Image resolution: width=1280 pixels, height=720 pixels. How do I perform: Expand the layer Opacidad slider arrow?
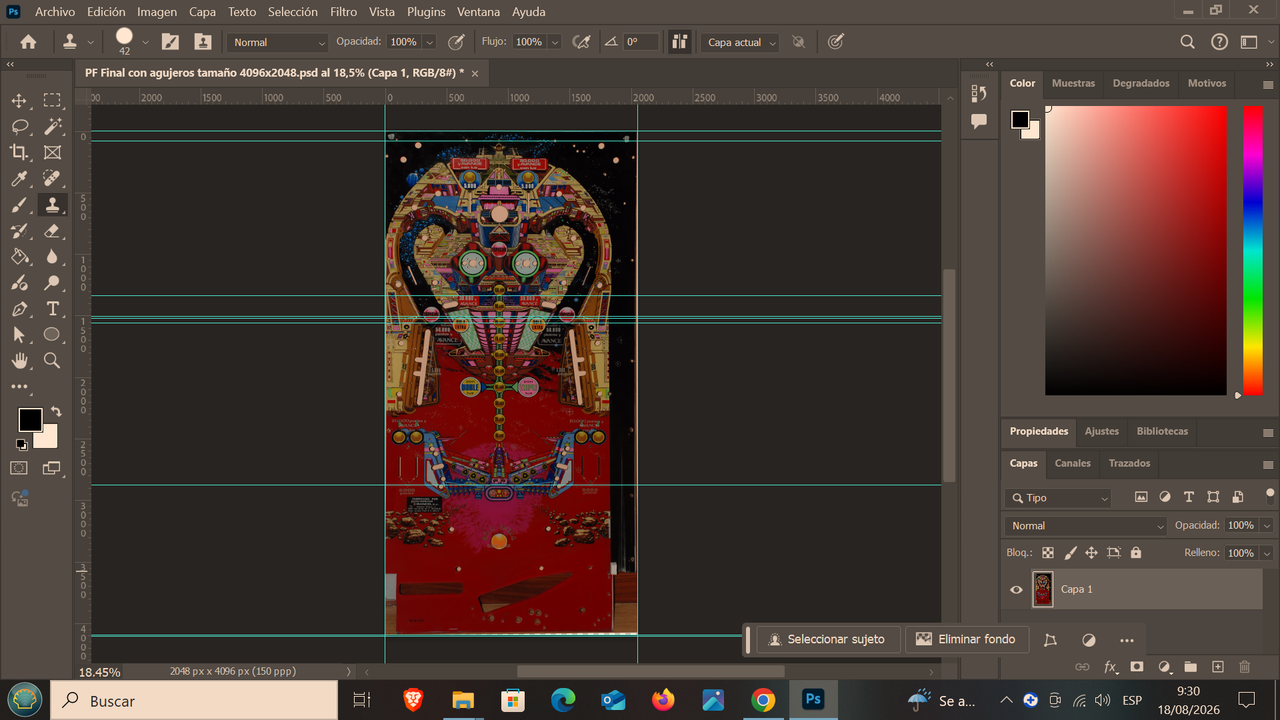click(x=1267, y=526)
